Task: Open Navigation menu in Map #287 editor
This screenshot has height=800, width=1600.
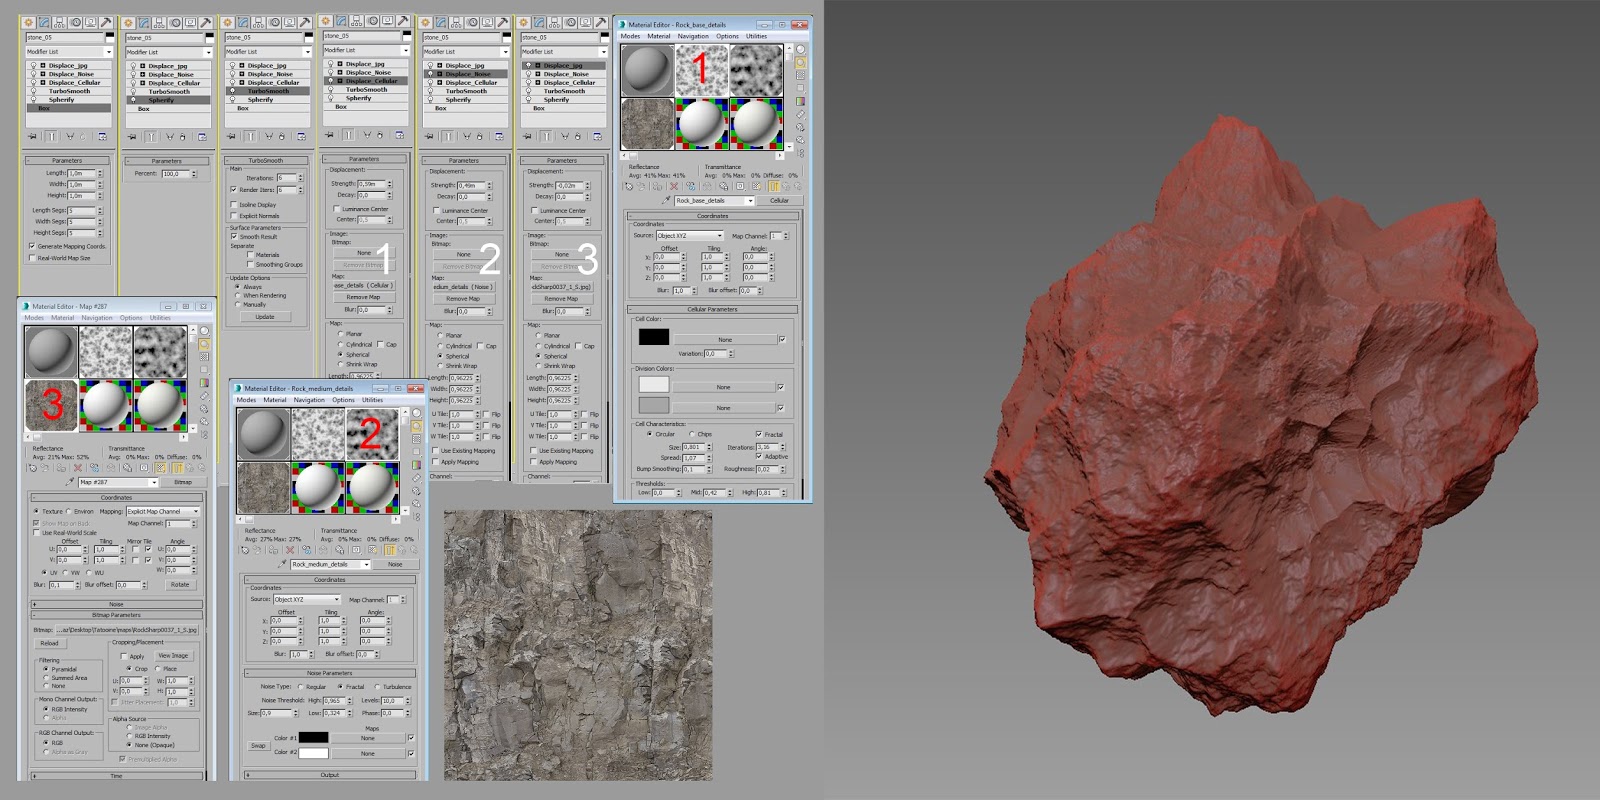Action: pyautogui.click(x=97, y=318)
